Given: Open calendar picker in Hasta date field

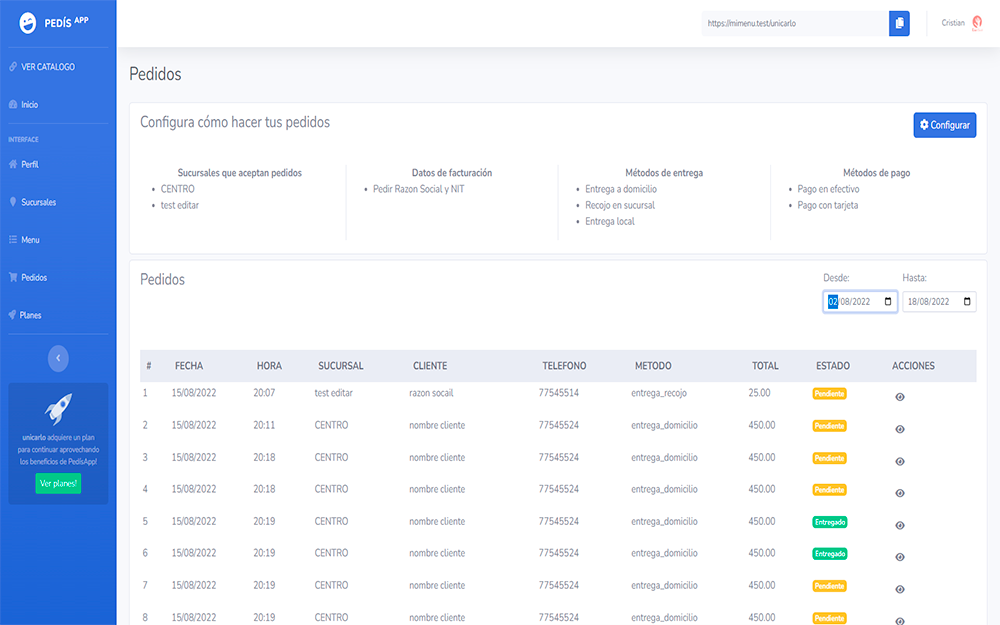Looking at the screenshot, I should click(966, 302).
